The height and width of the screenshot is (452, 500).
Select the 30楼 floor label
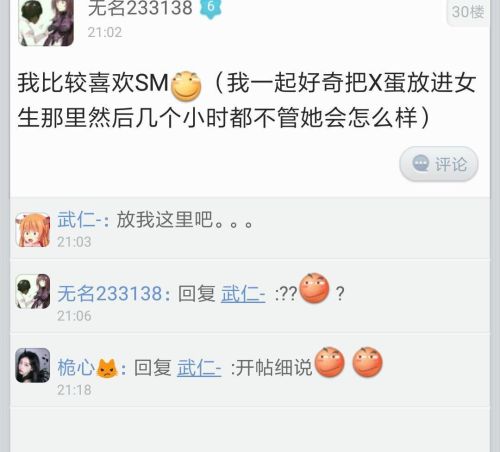pyautogui.click(x=468, y=12)
